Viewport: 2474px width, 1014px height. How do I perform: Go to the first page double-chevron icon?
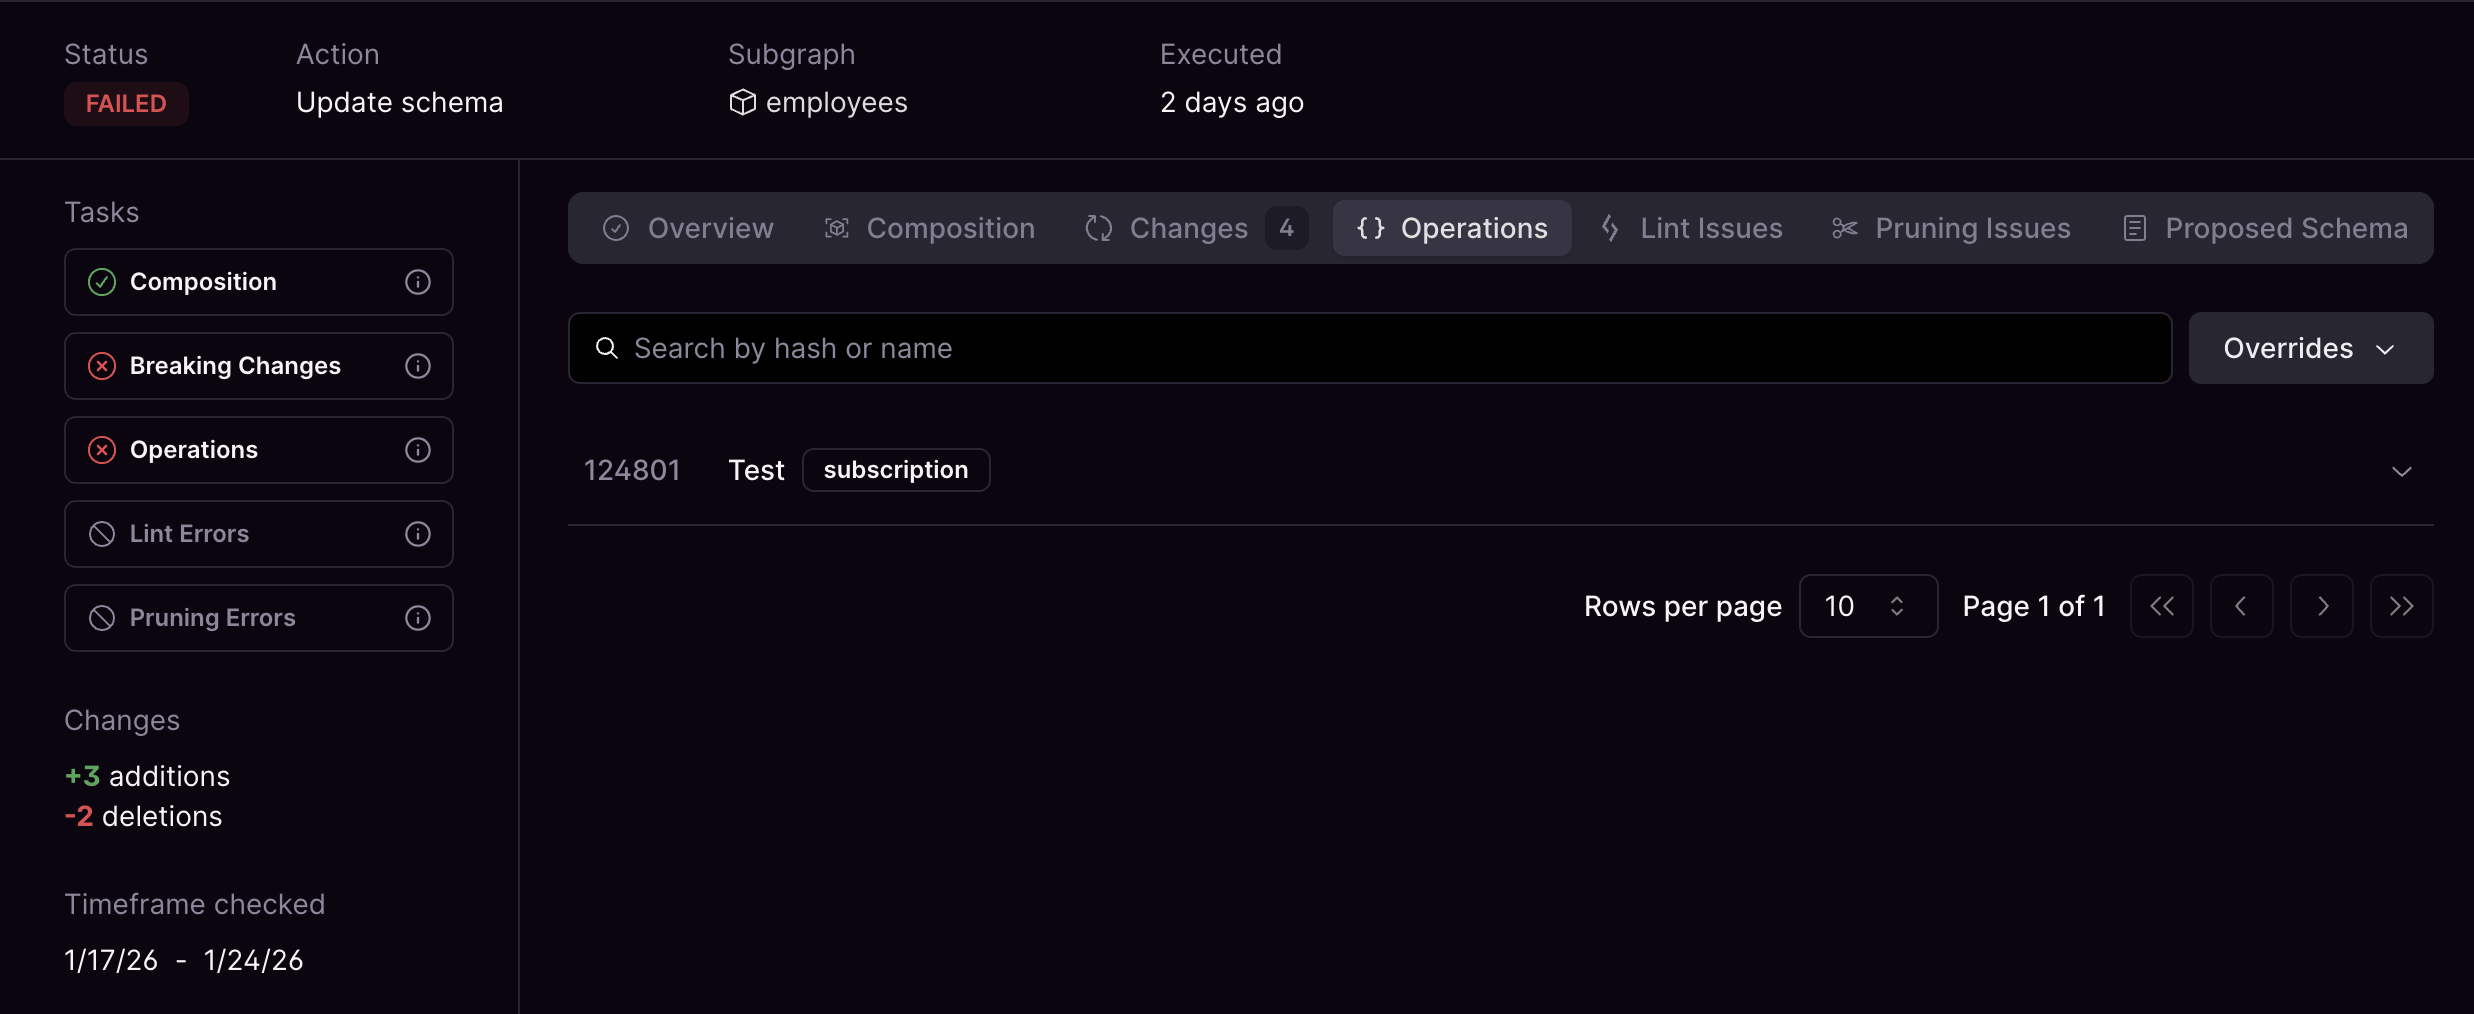[2161, 606]
